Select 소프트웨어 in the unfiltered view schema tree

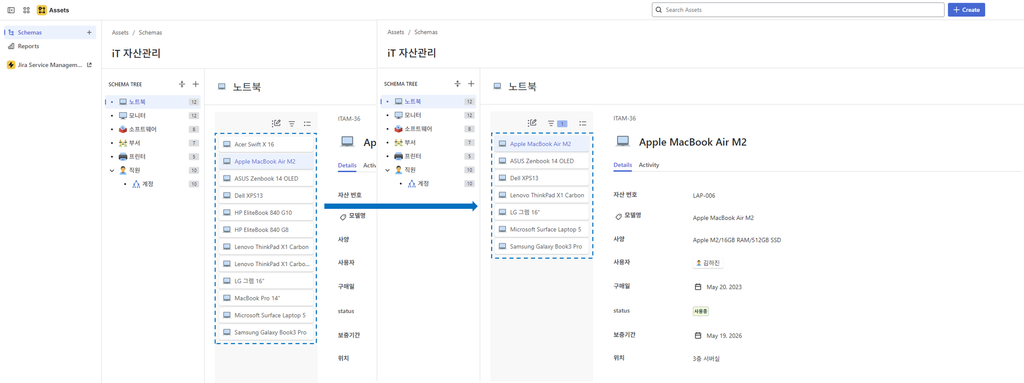pos(153,129)
